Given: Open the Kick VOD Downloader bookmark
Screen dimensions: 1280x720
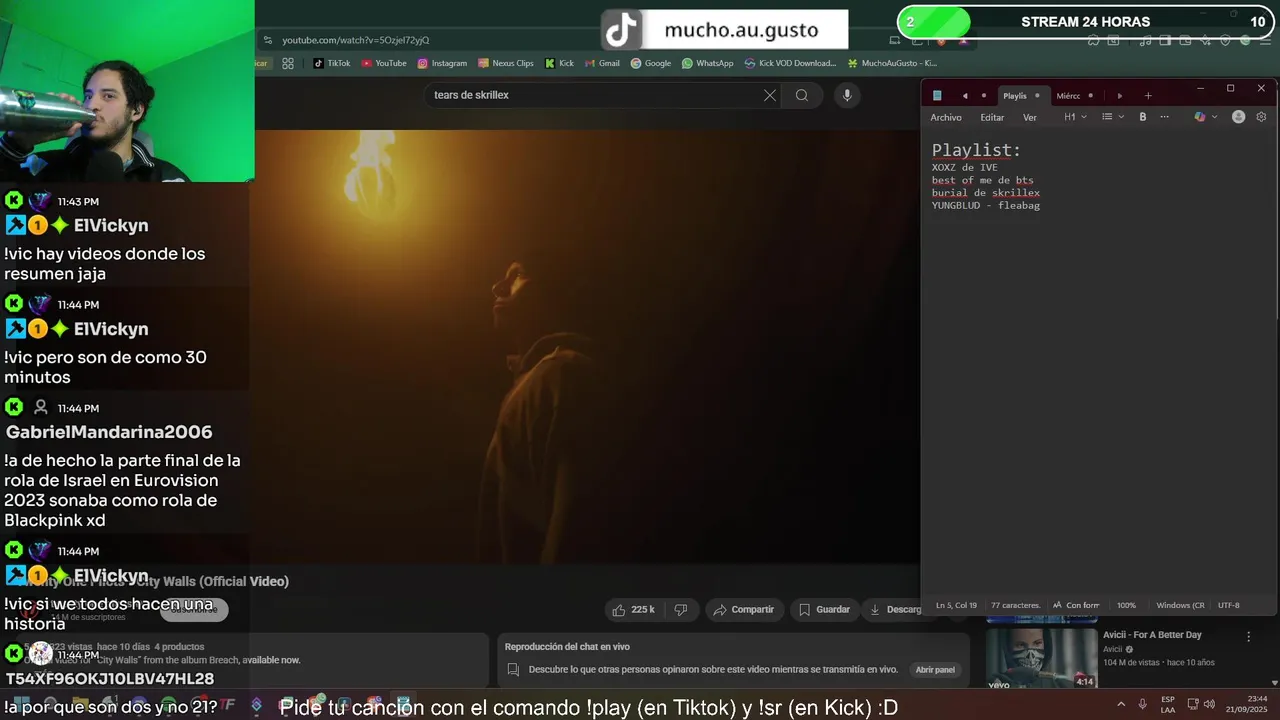Looking at the screenshot, I should tap(790, 63).
